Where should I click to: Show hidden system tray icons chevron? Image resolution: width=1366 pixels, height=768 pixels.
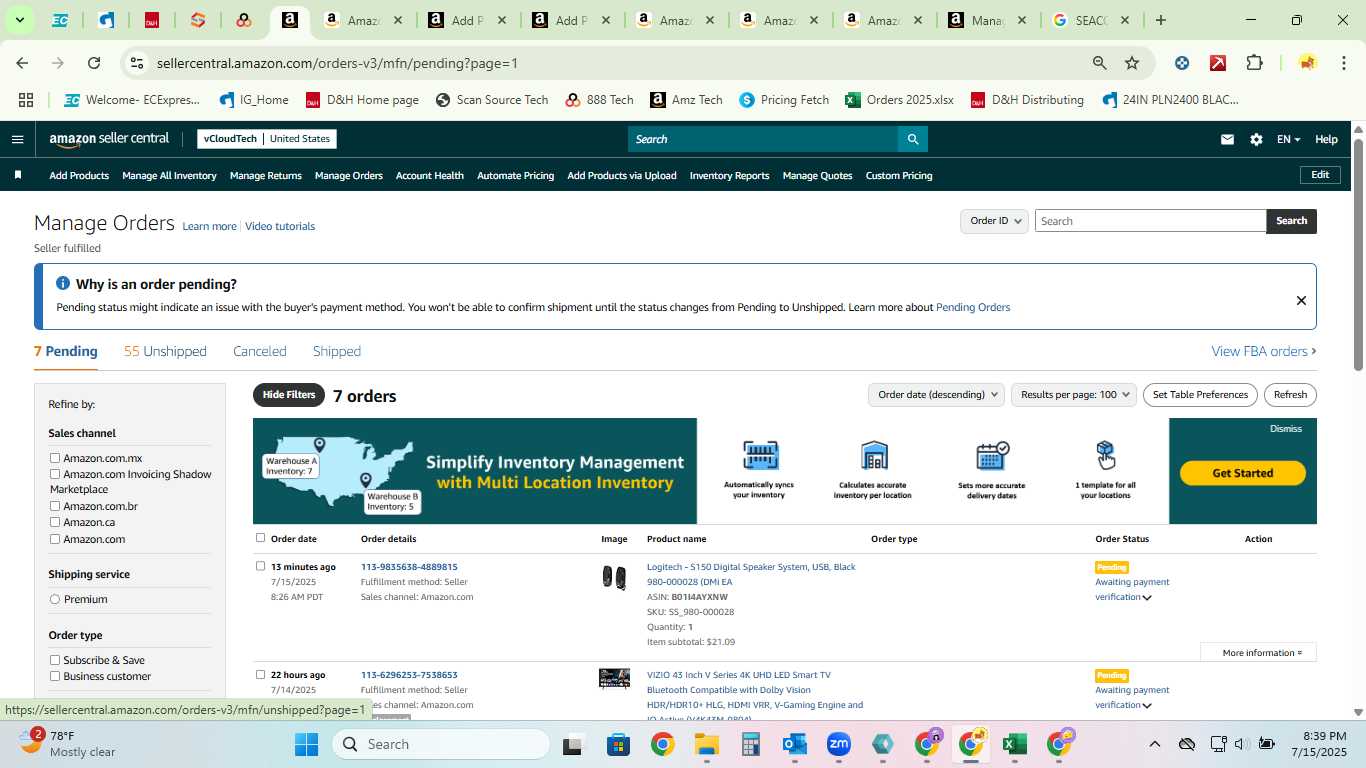[1154, 744]
